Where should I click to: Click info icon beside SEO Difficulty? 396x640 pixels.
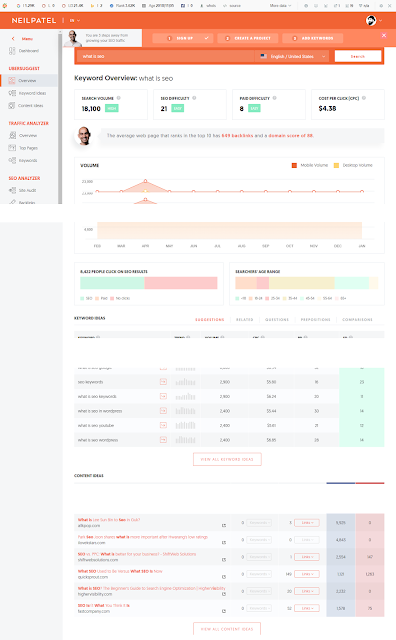point(194,98)
